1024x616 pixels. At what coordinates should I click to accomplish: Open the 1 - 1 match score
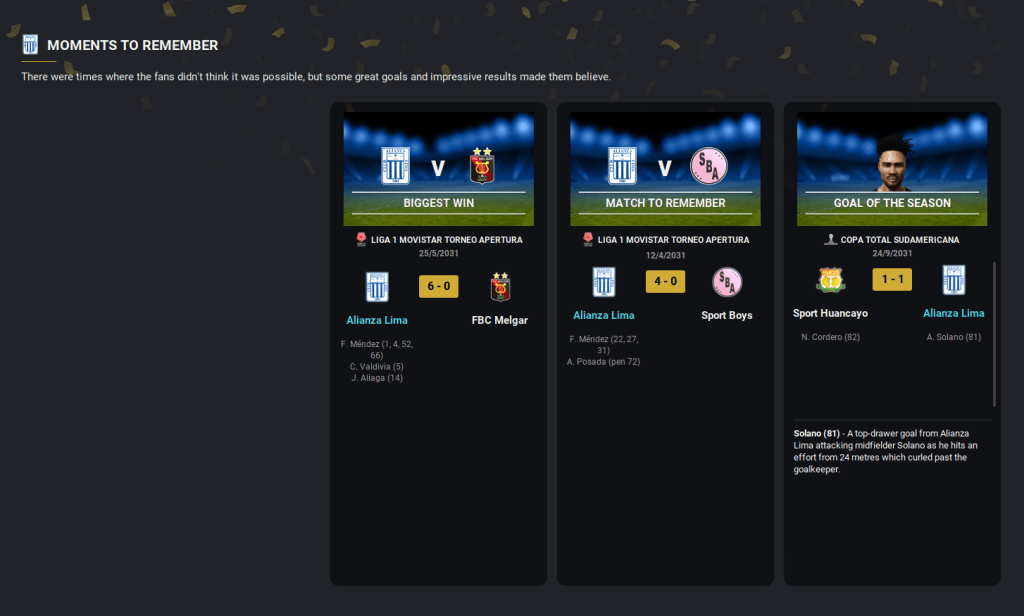pos(892,280)
